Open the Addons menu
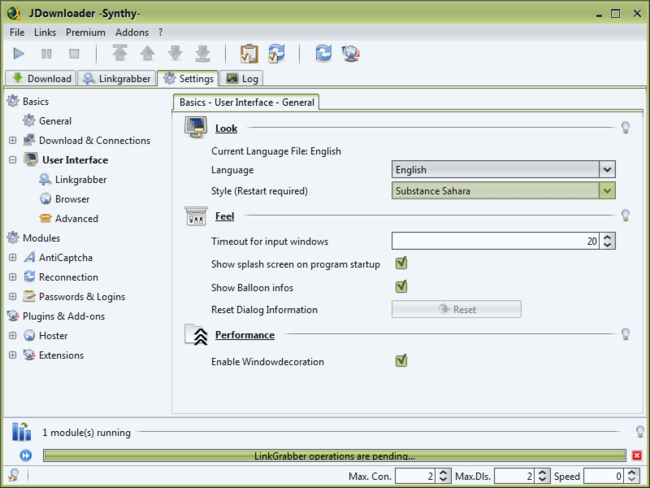650x488 pixels. (132, 32)
